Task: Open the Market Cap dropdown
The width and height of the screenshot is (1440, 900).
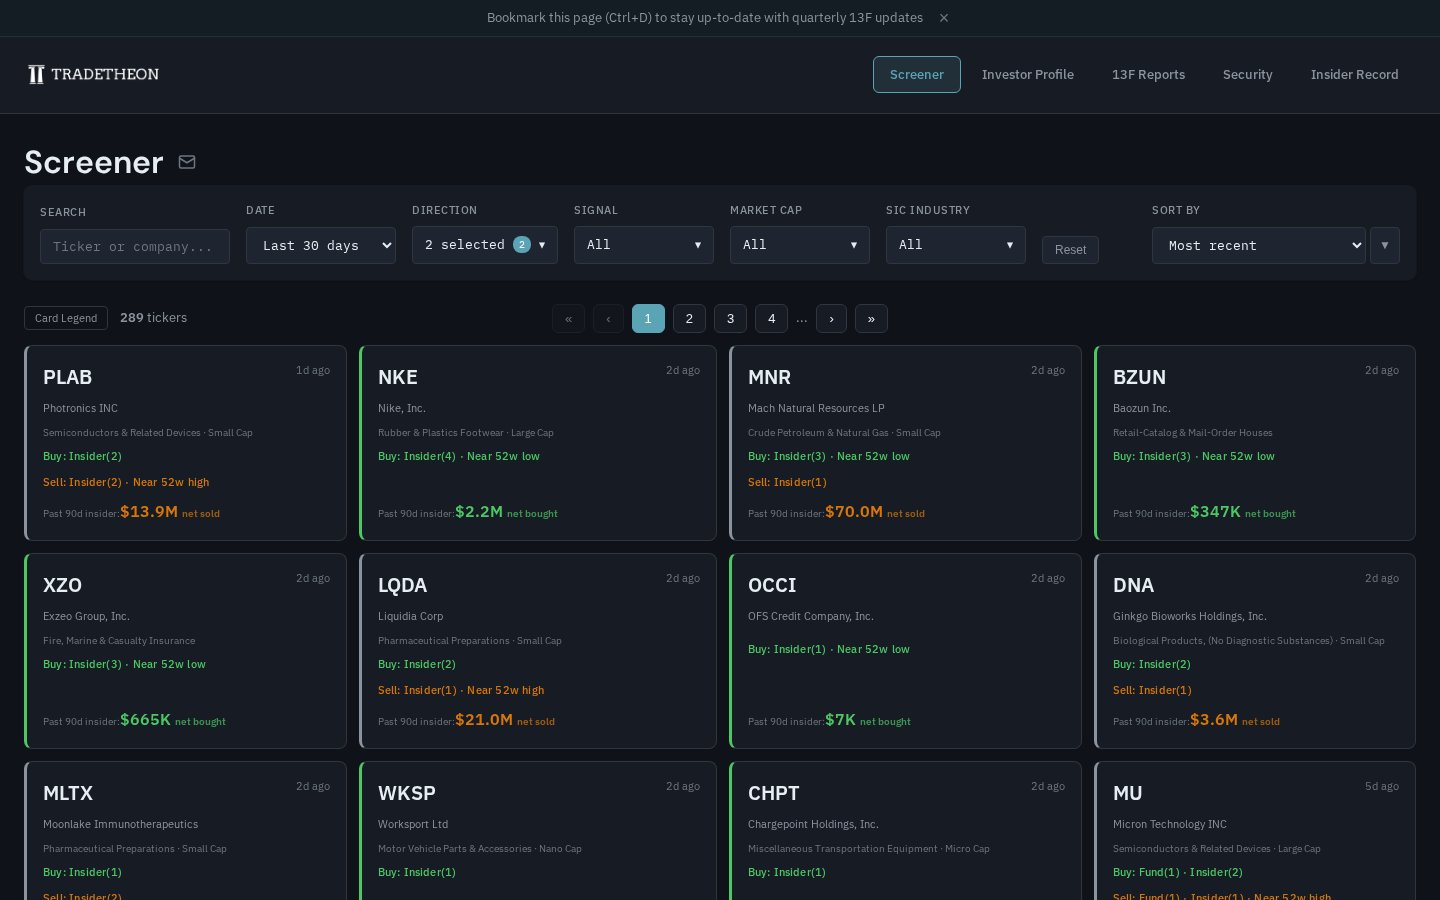Action: click(799, 245)
